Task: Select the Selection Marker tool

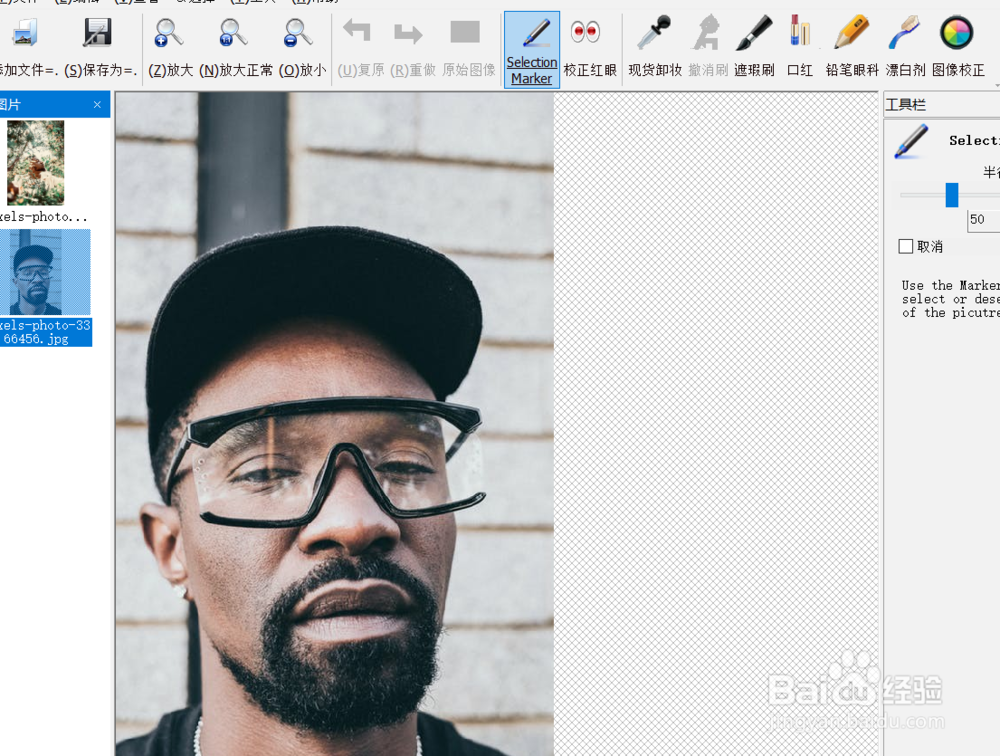Action: [532, 50]
